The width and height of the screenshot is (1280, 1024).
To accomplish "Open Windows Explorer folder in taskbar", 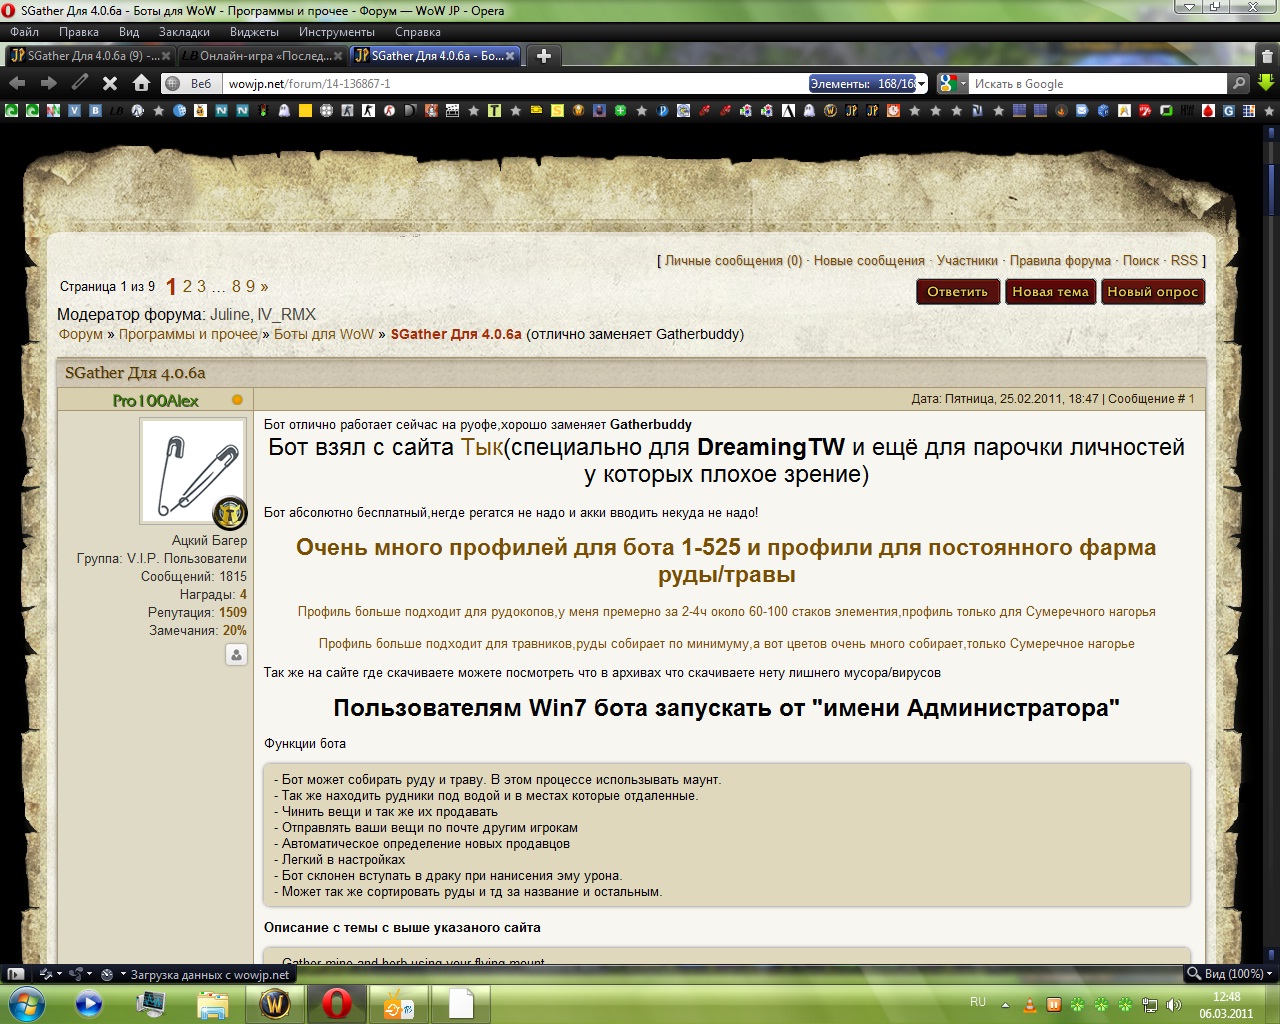I will pos(213,1003).
